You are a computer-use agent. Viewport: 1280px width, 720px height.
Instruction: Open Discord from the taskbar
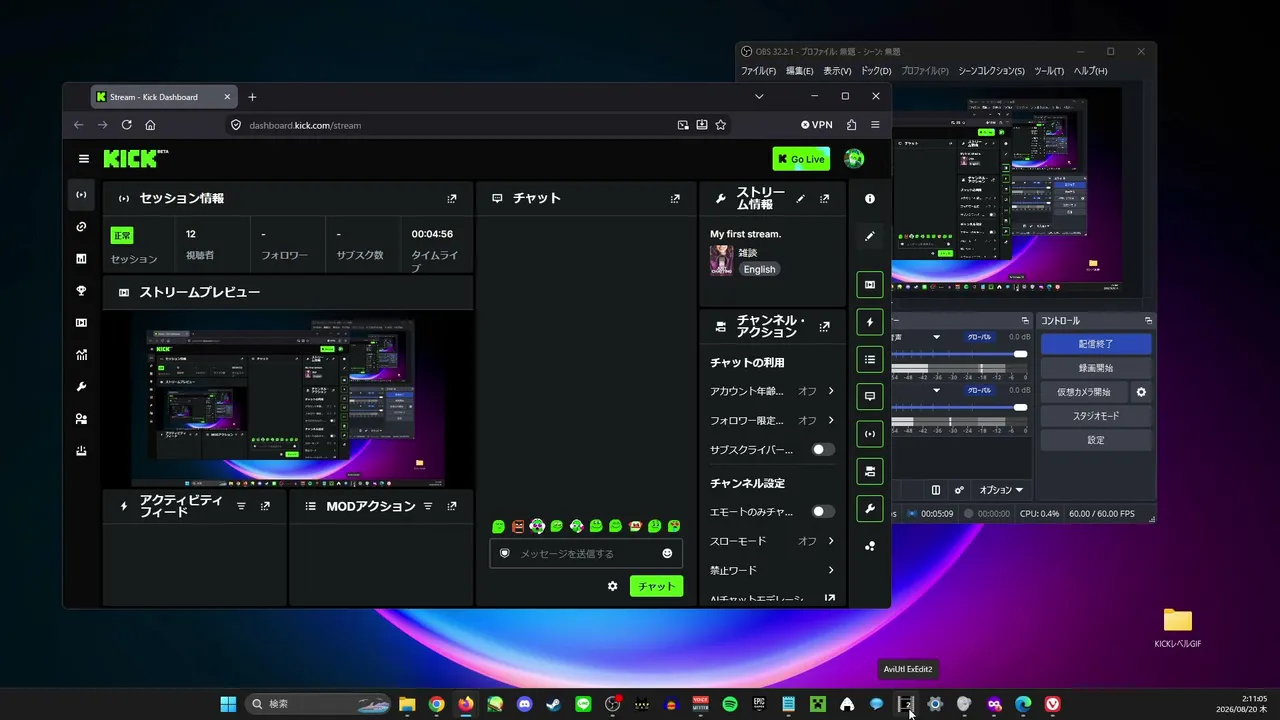[525, 704]
